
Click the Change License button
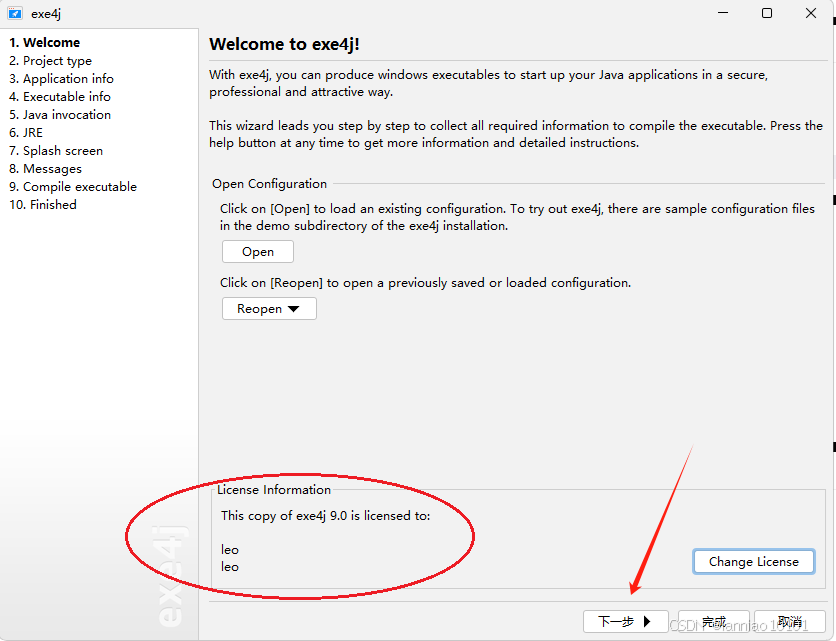point(754,562)
